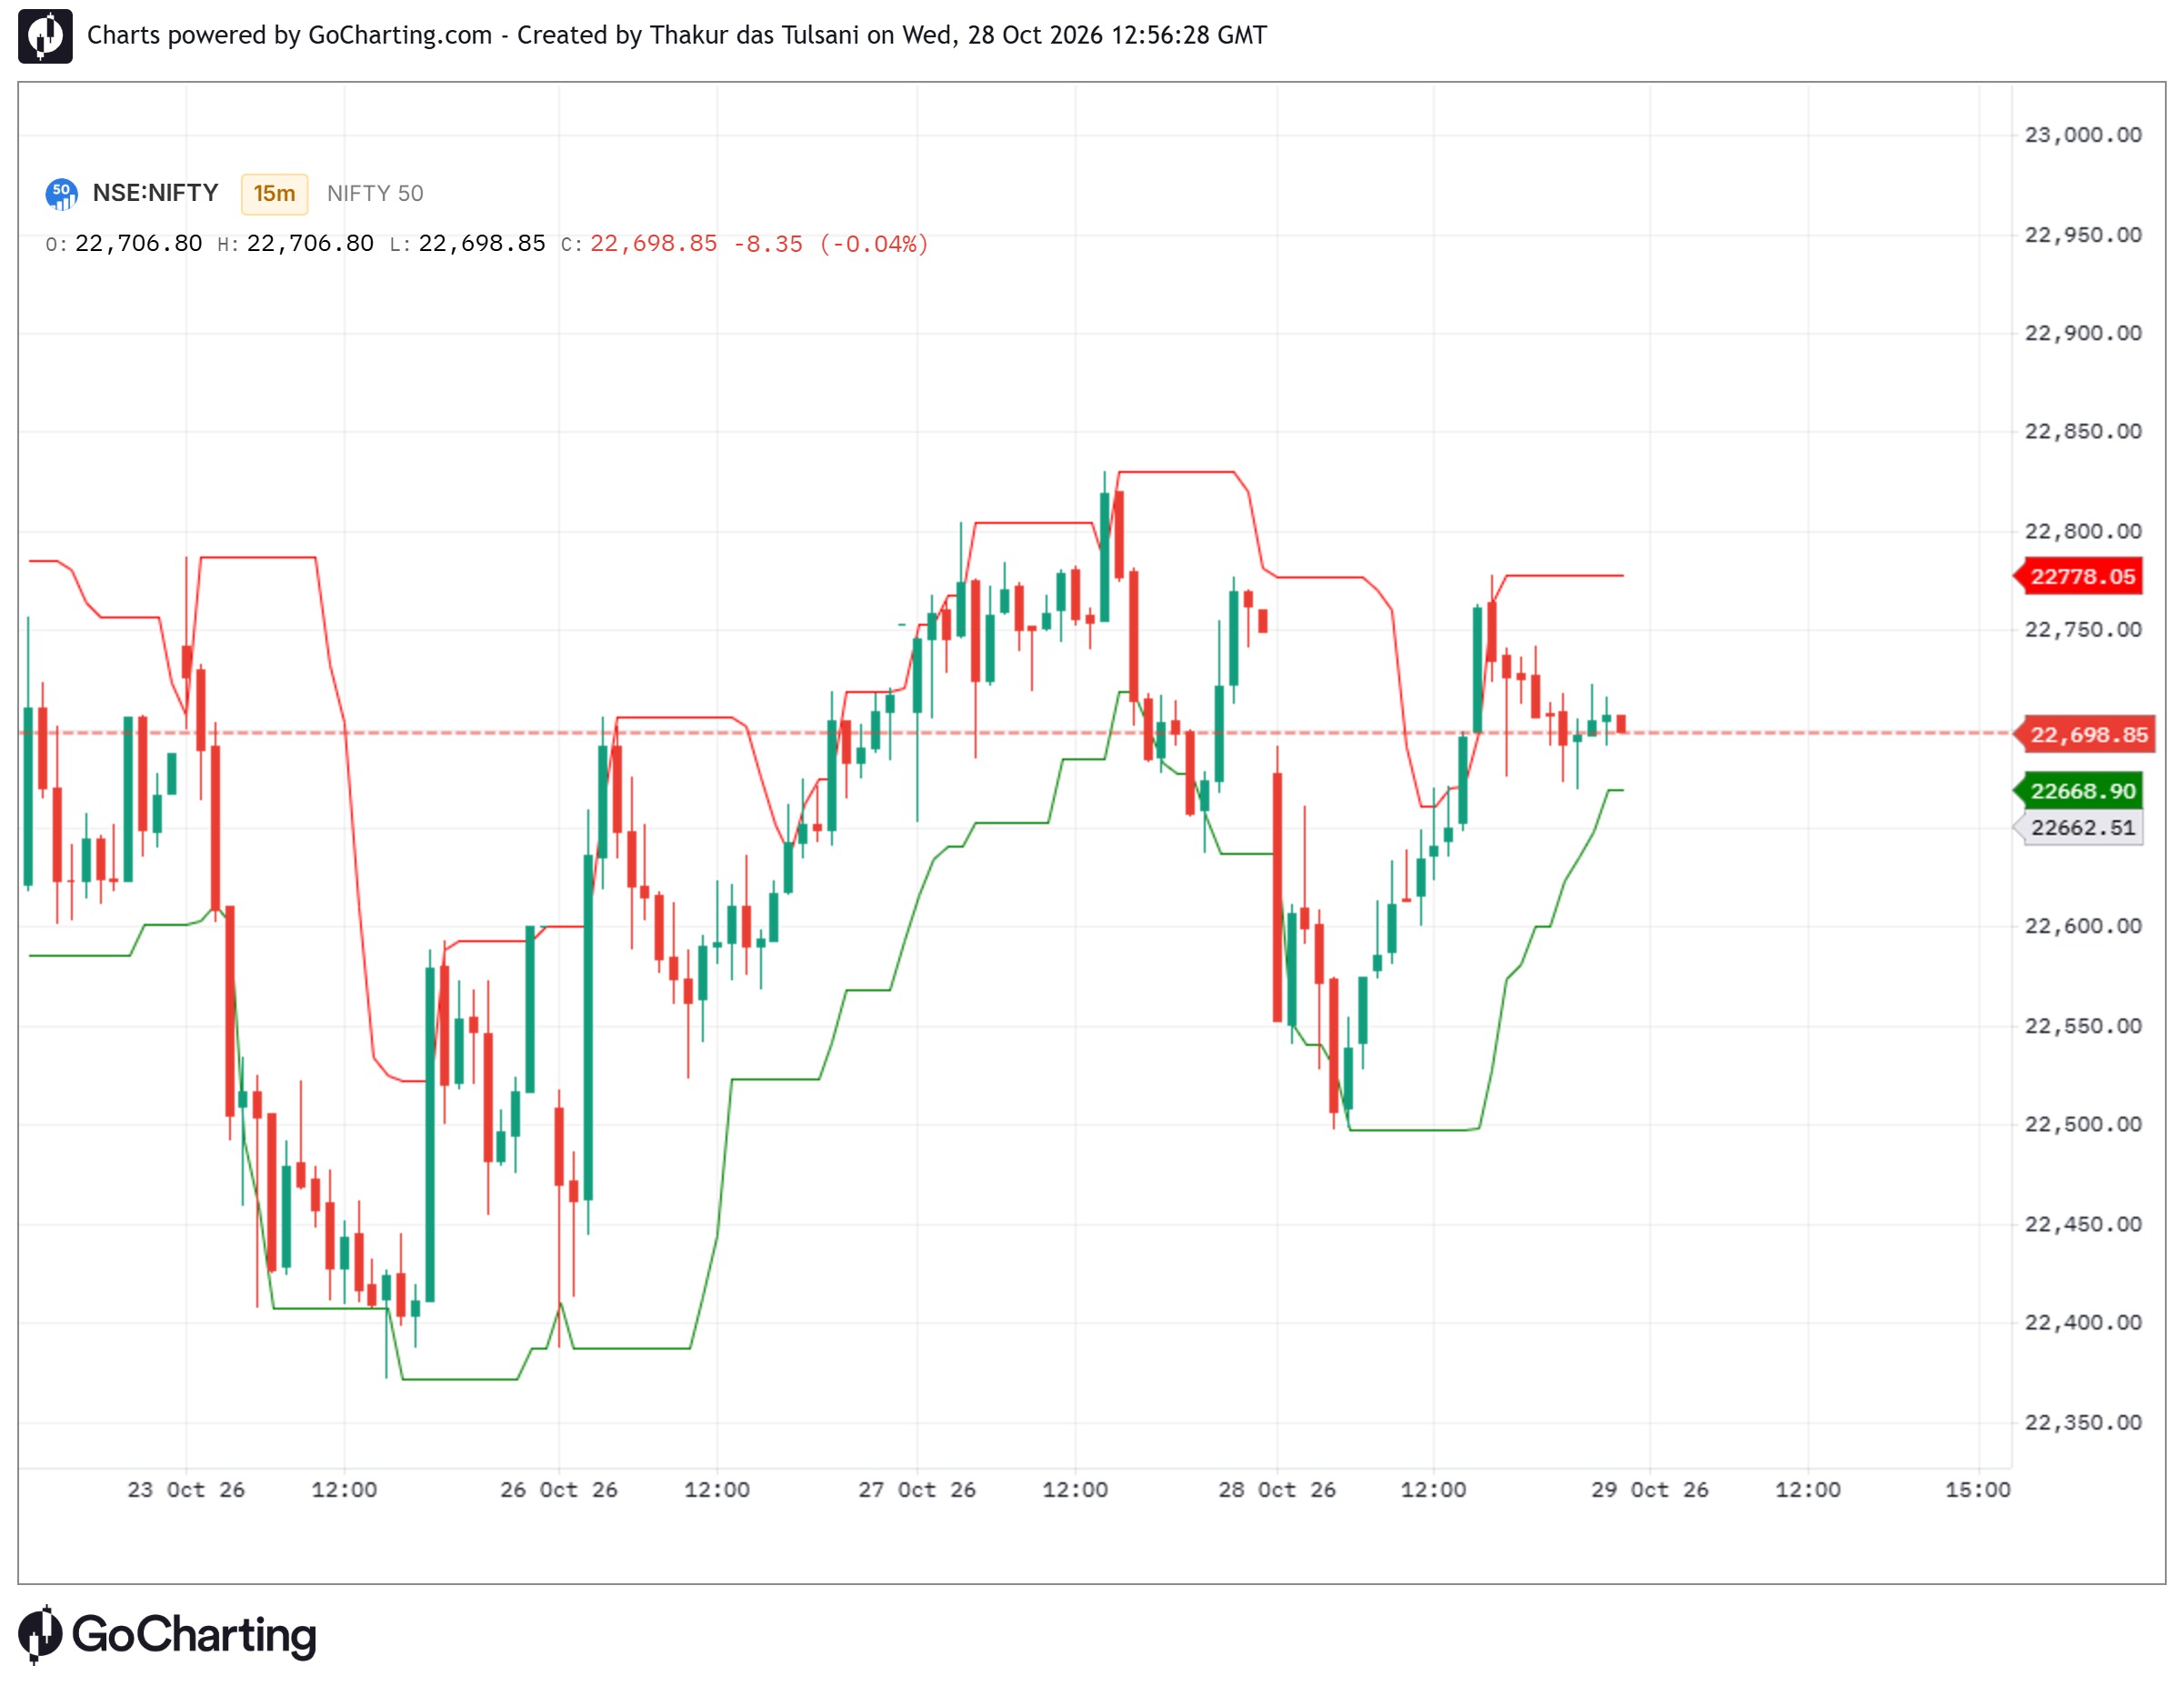
Task: Click the 22,698.85 current price label
Action: point(2084,735)
